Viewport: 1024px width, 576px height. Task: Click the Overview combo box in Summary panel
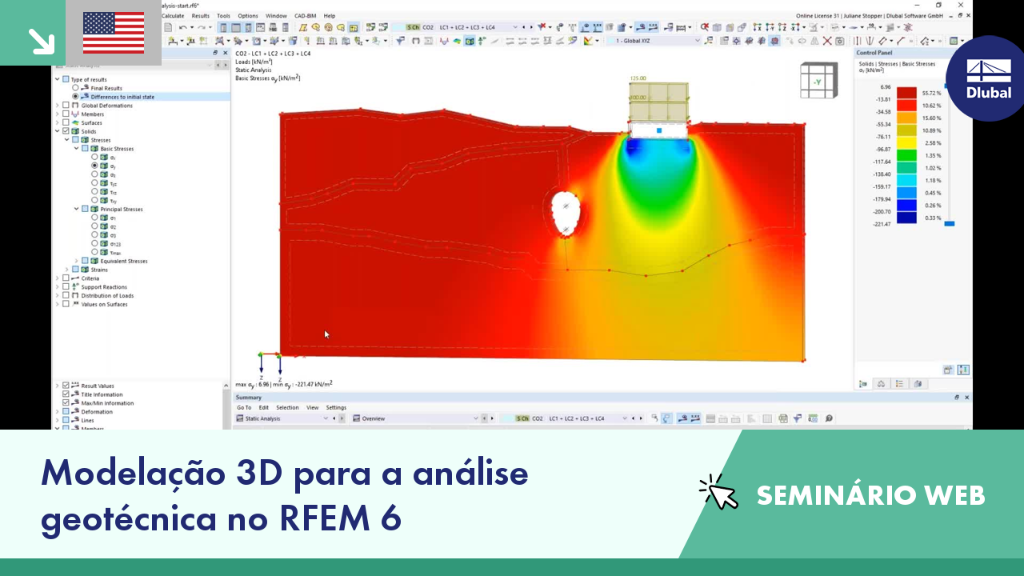tap(415, 419)
